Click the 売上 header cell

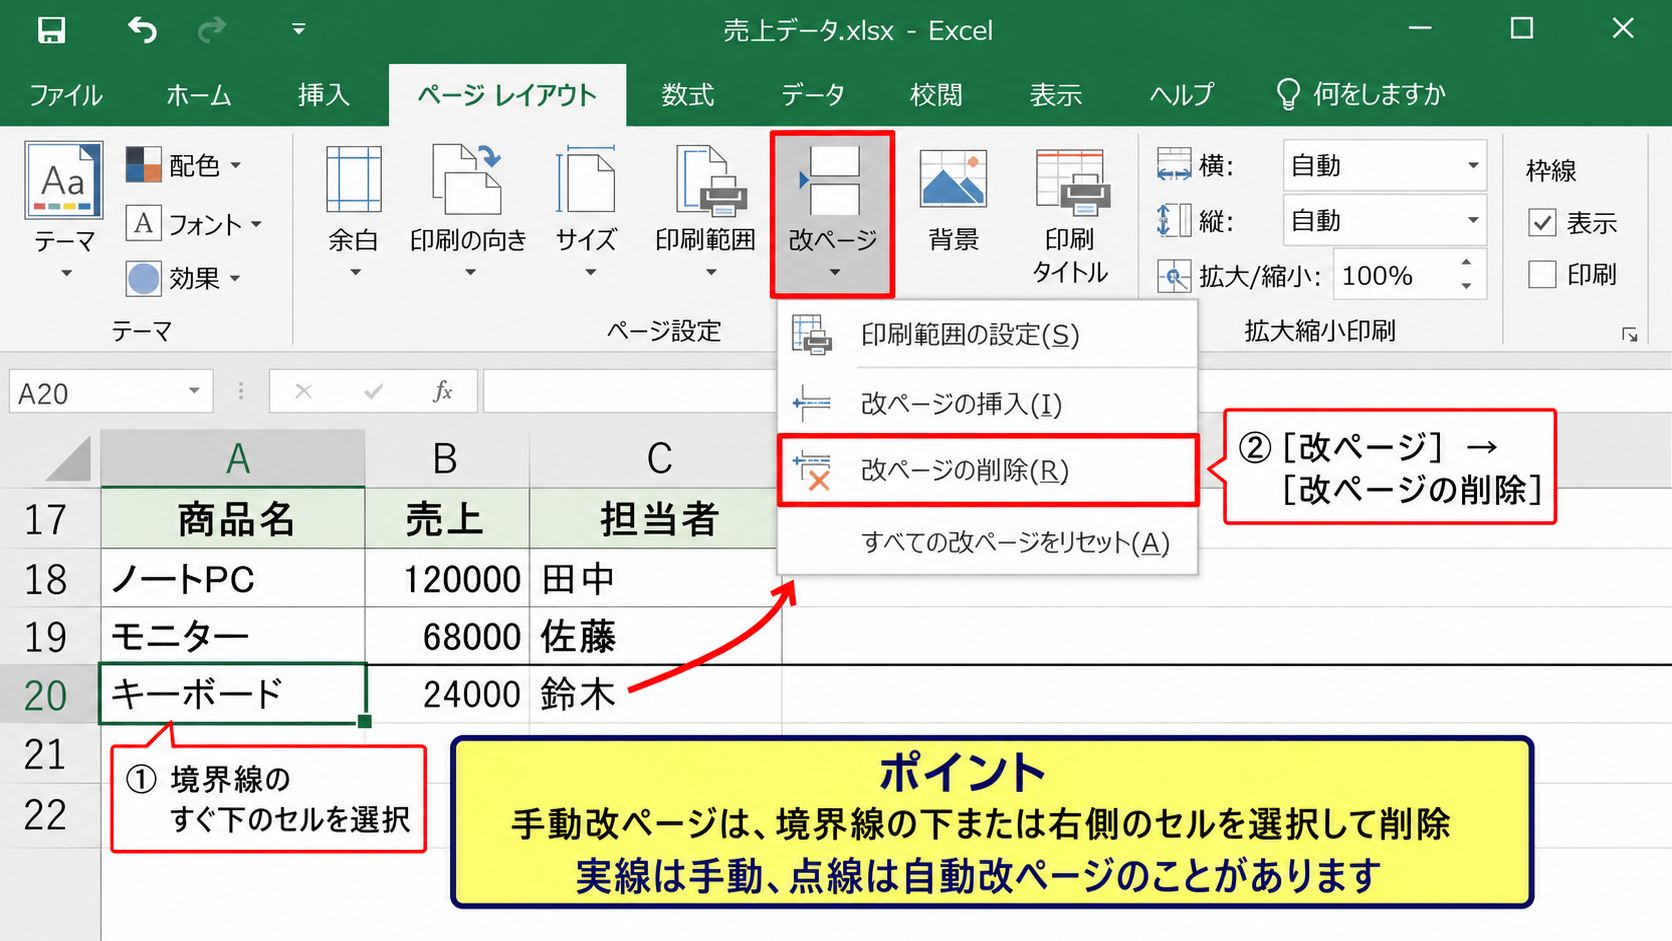447,520
